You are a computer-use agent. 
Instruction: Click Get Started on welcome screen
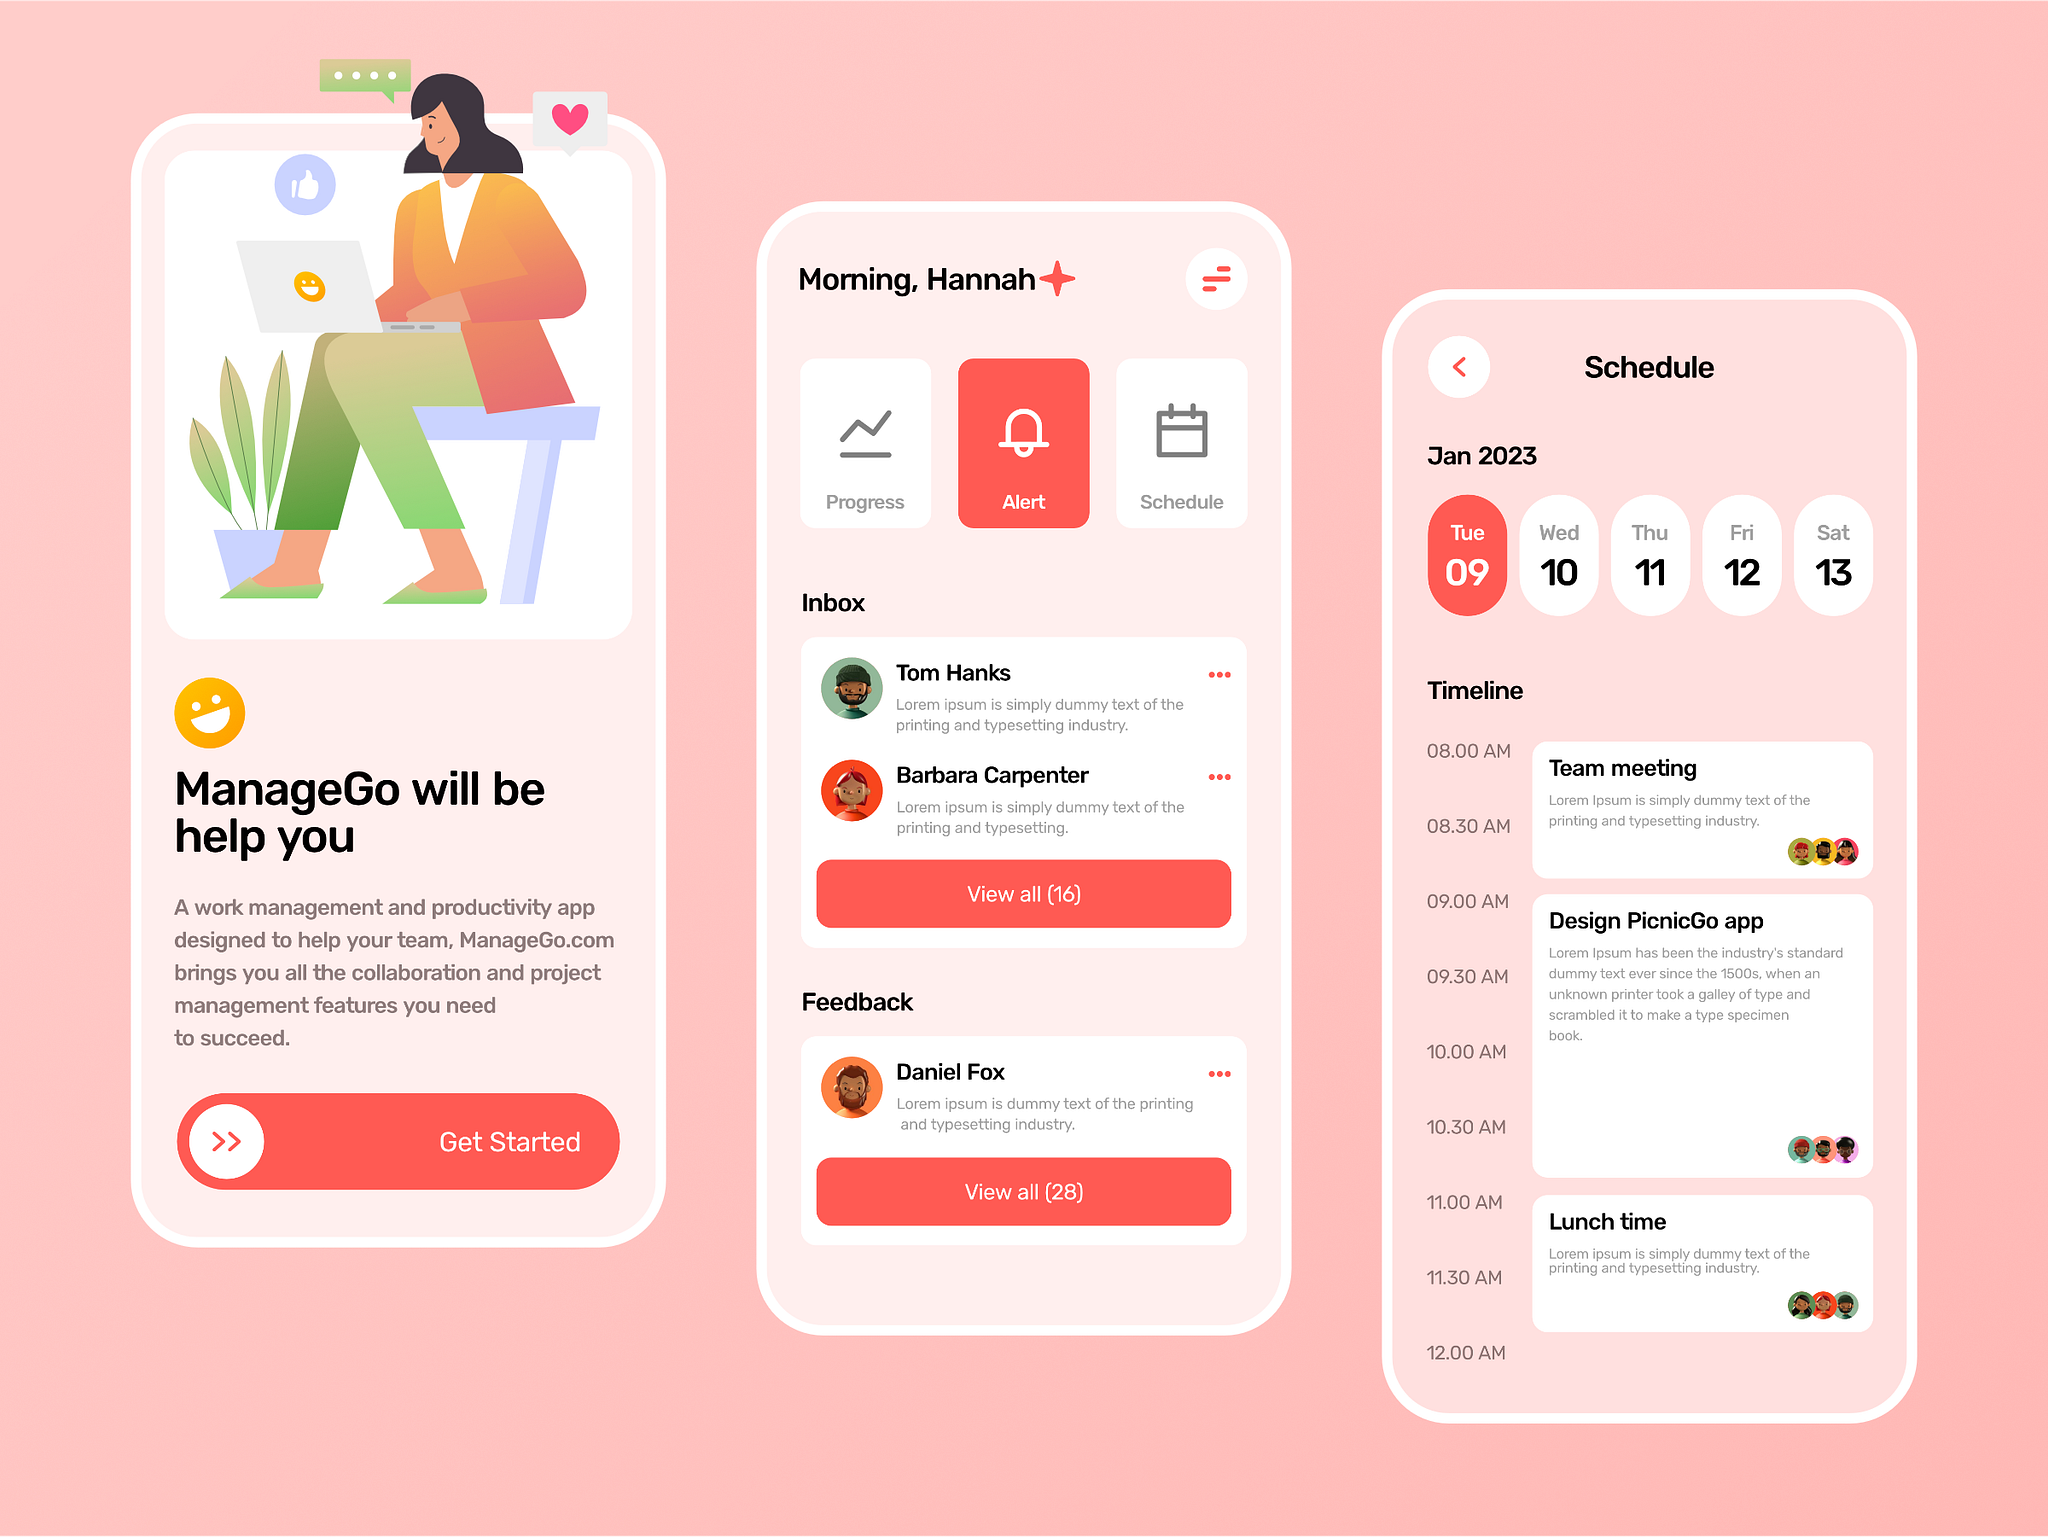pos(397,1143)
